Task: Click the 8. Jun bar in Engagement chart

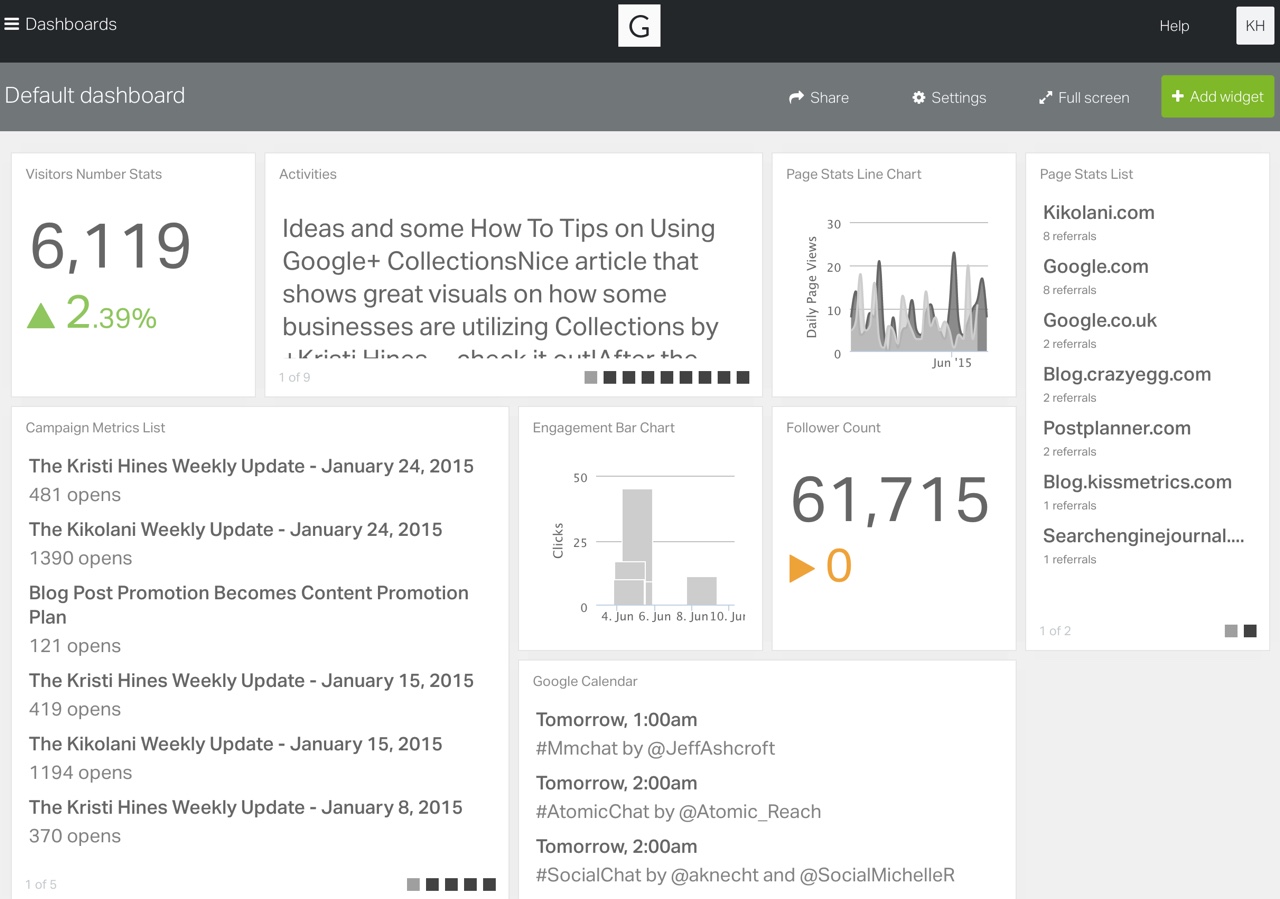Action: (x=701, y=591)
